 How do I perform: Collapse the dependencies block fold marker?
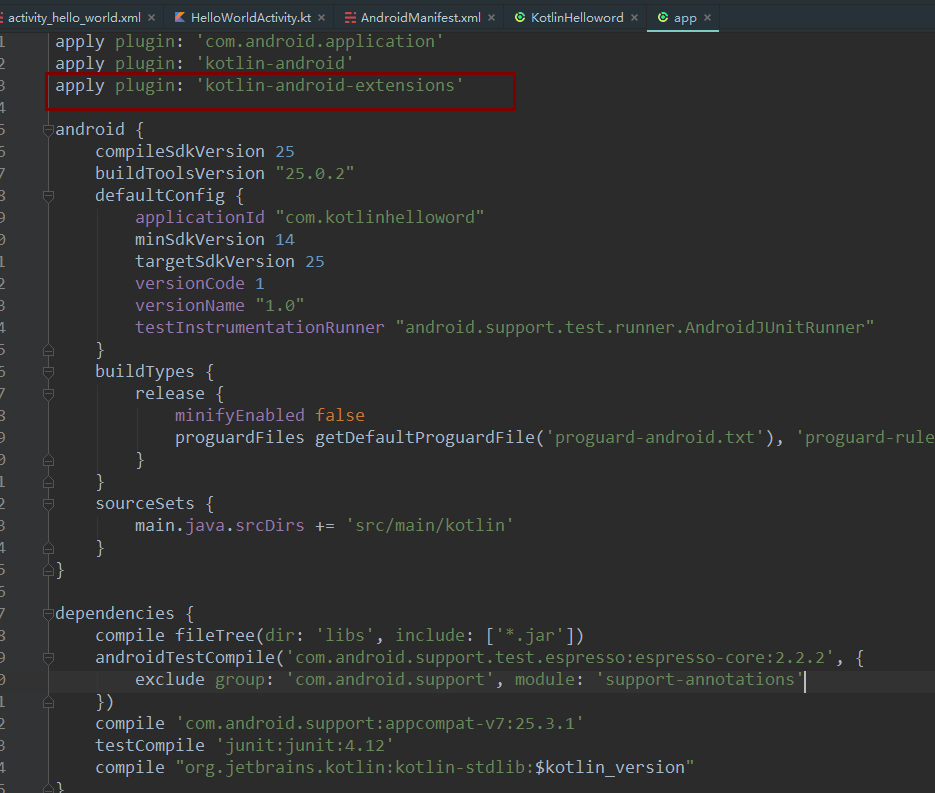coord(48,614)
